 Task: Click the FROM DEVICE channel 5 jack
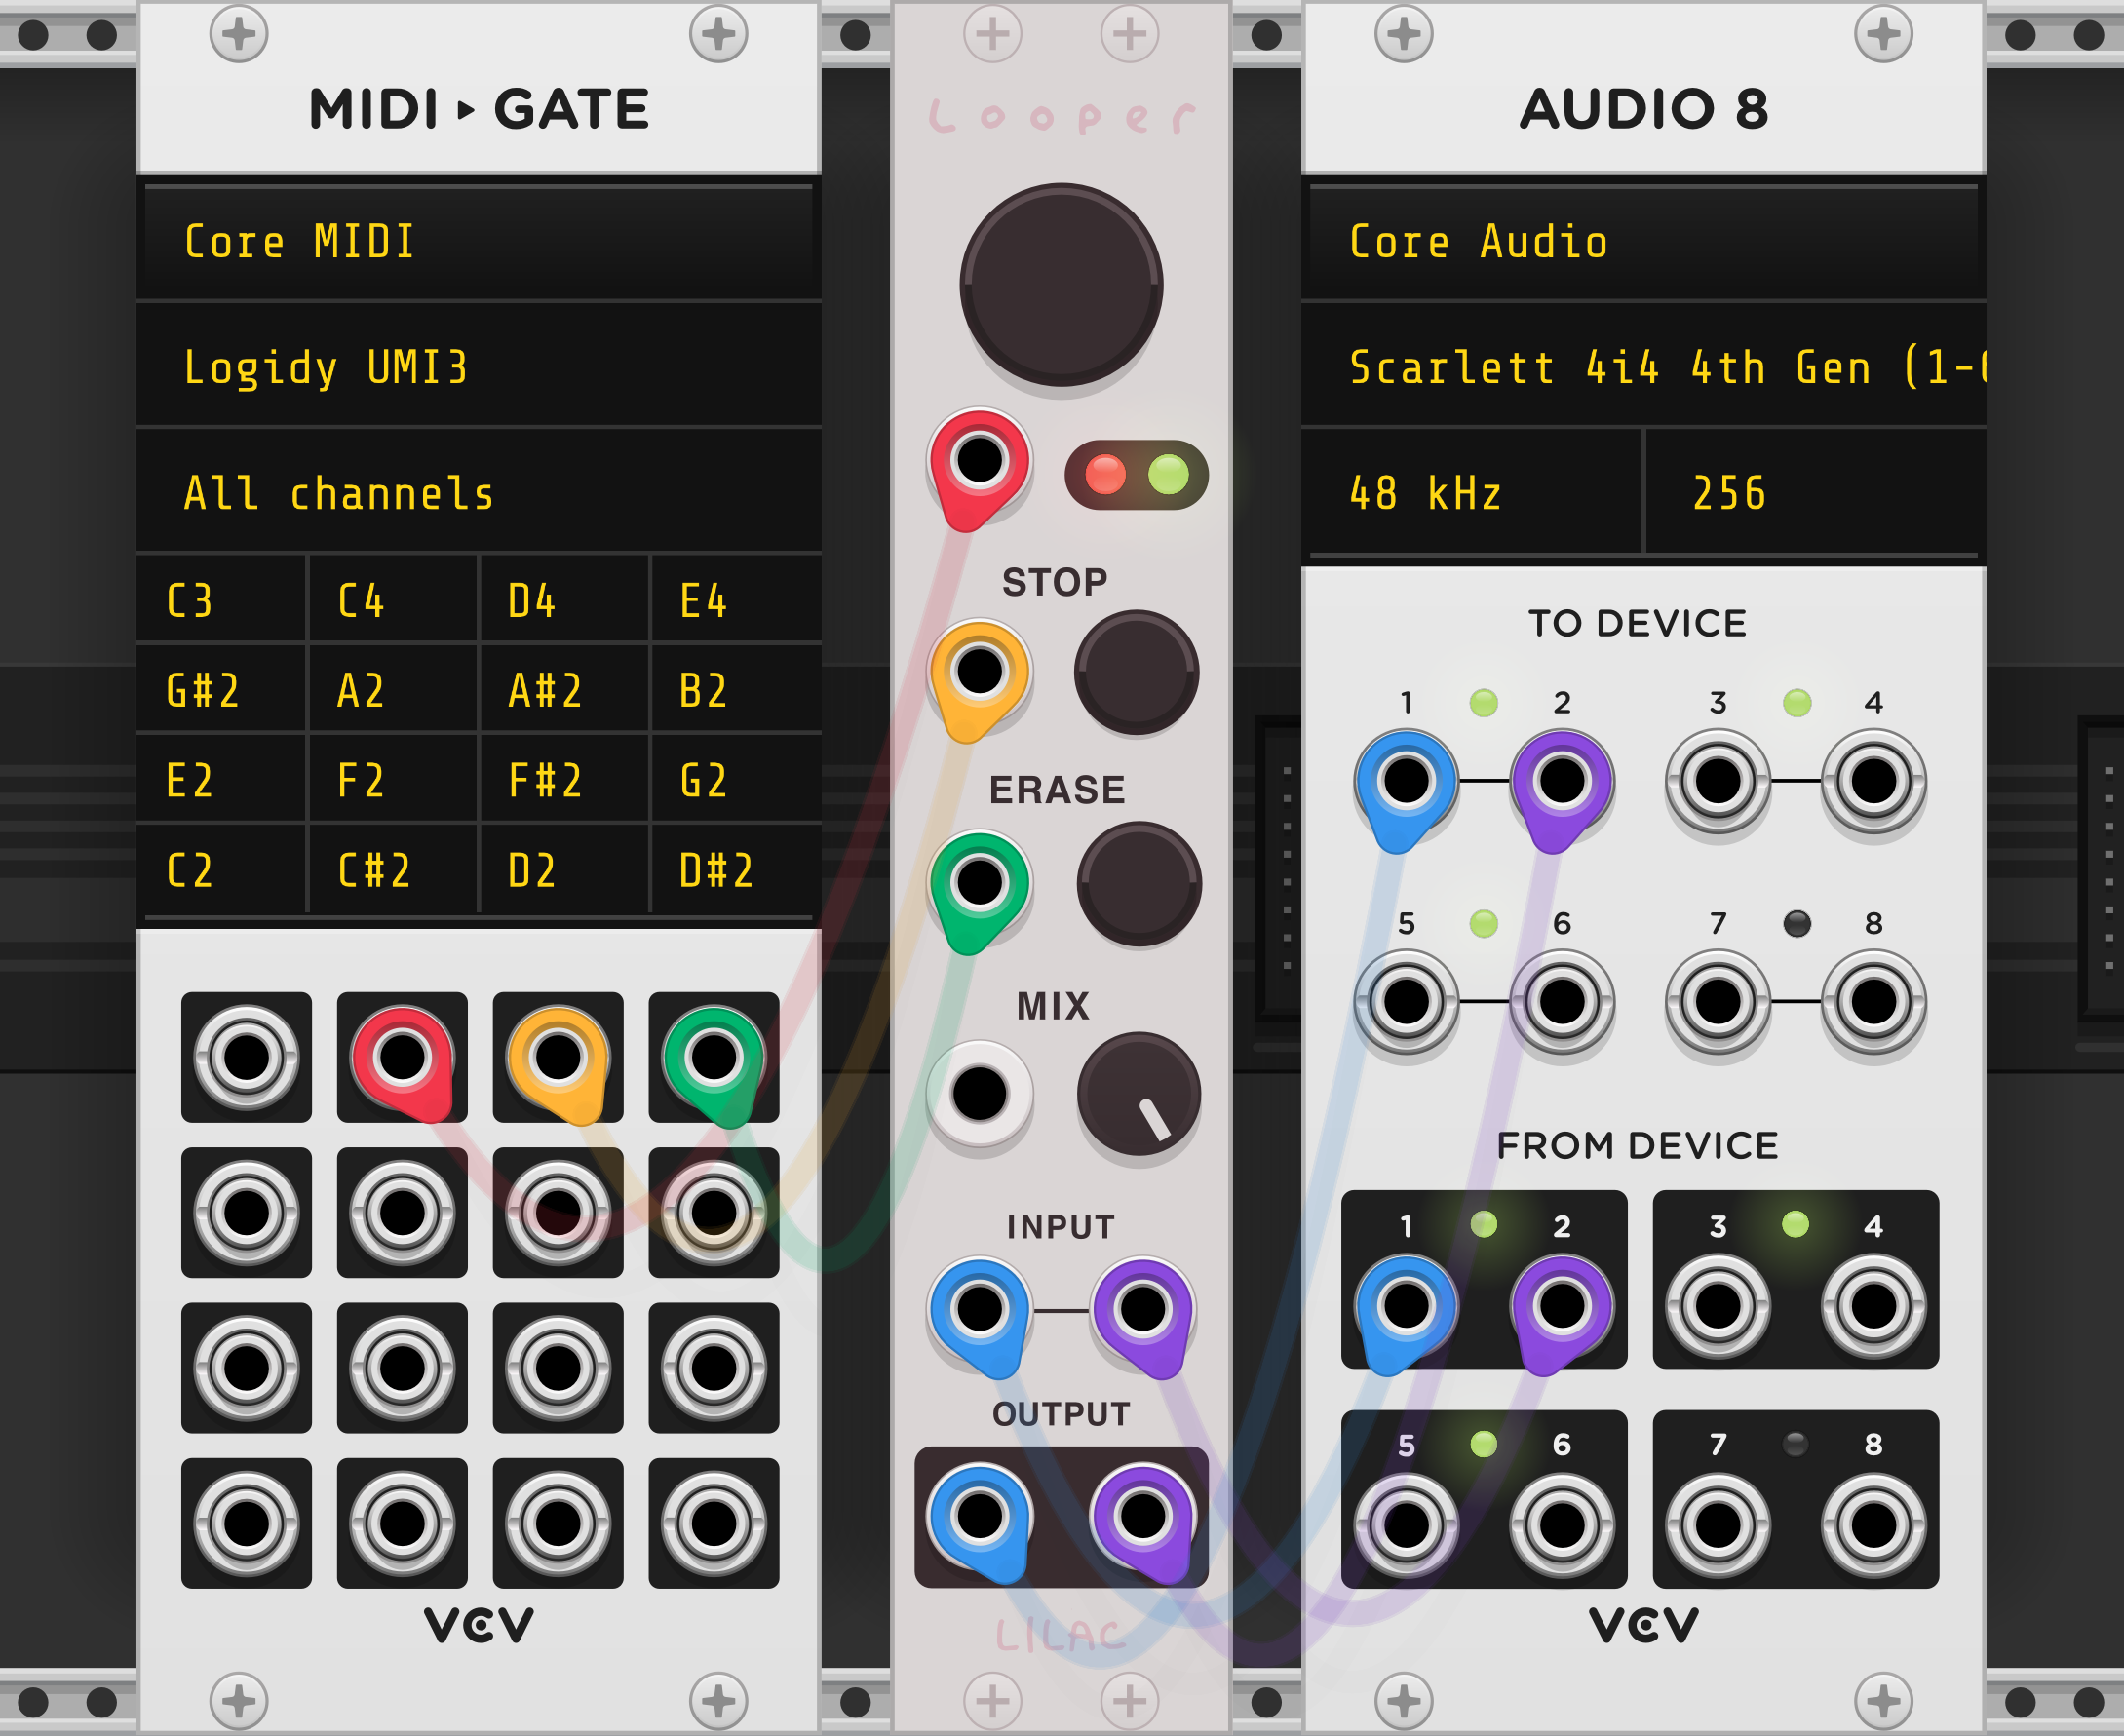pyautogui.click(x=1406, y=1526)
